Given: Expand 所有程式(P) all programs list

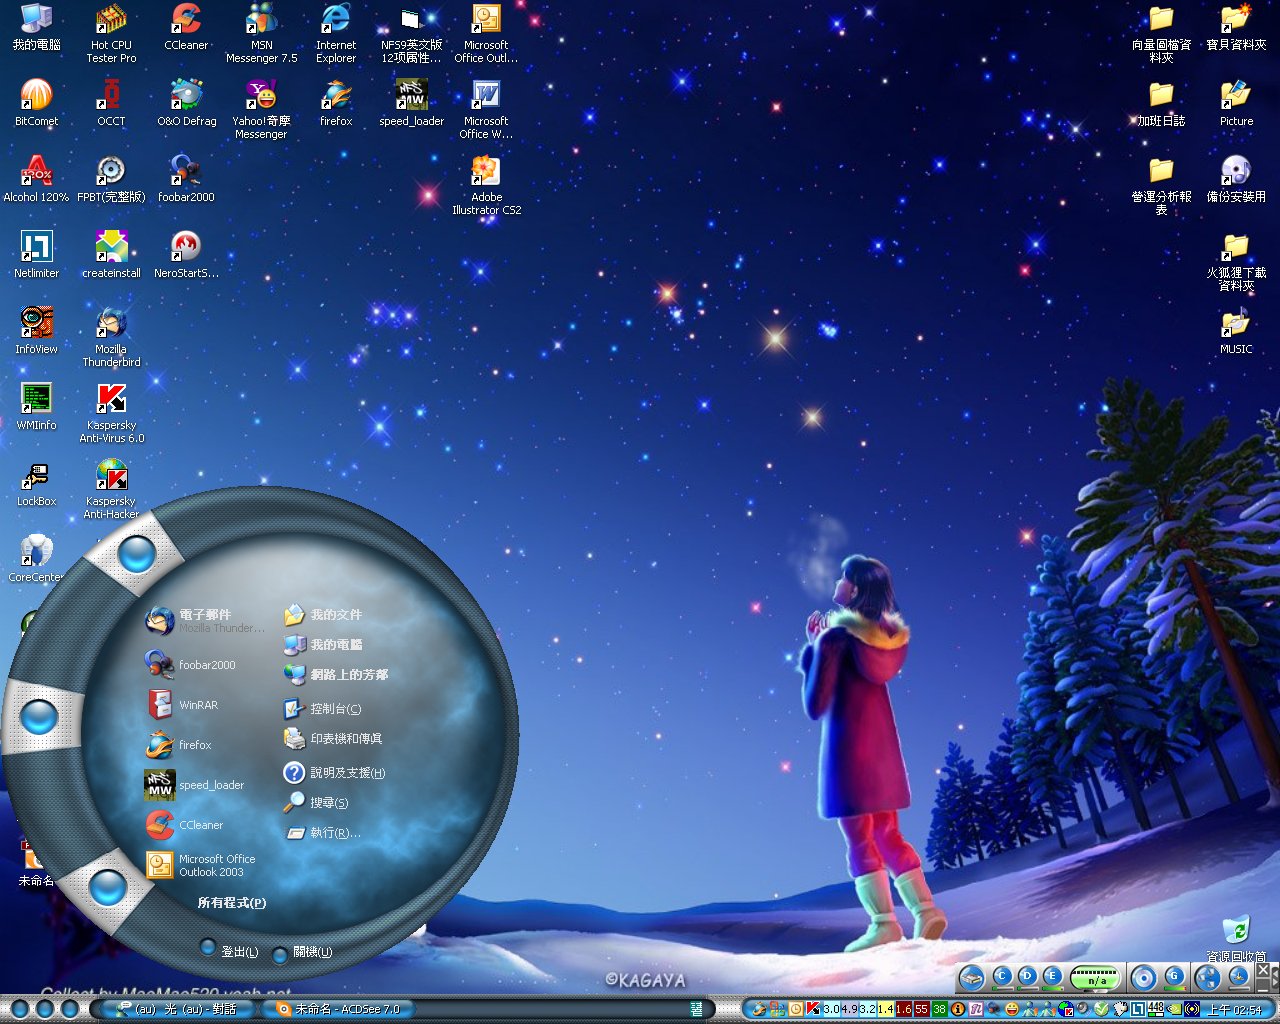Looking at the screenshot, I should pos(231,902).
